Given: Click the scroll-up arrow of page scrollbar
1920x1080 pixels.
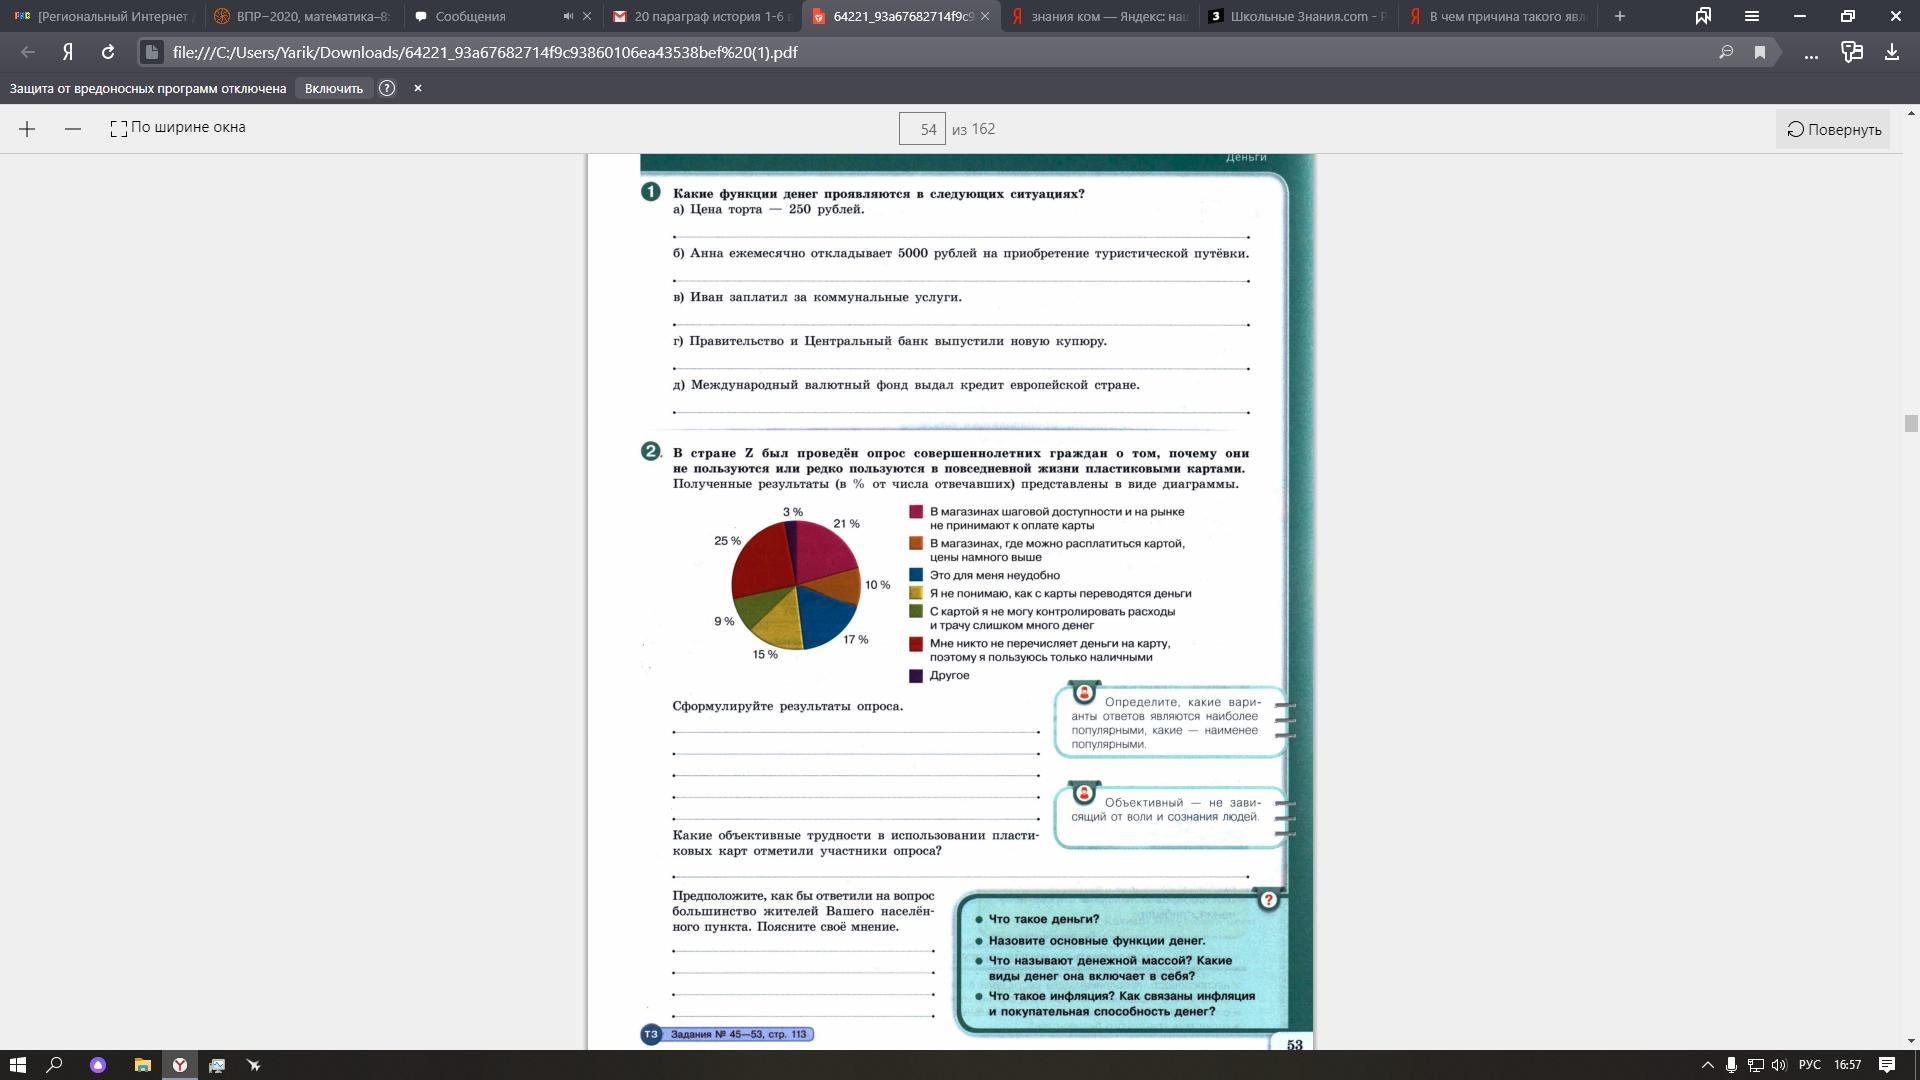Looking at the screenshot, I should pyautogui.click(x=1911, y=112).
